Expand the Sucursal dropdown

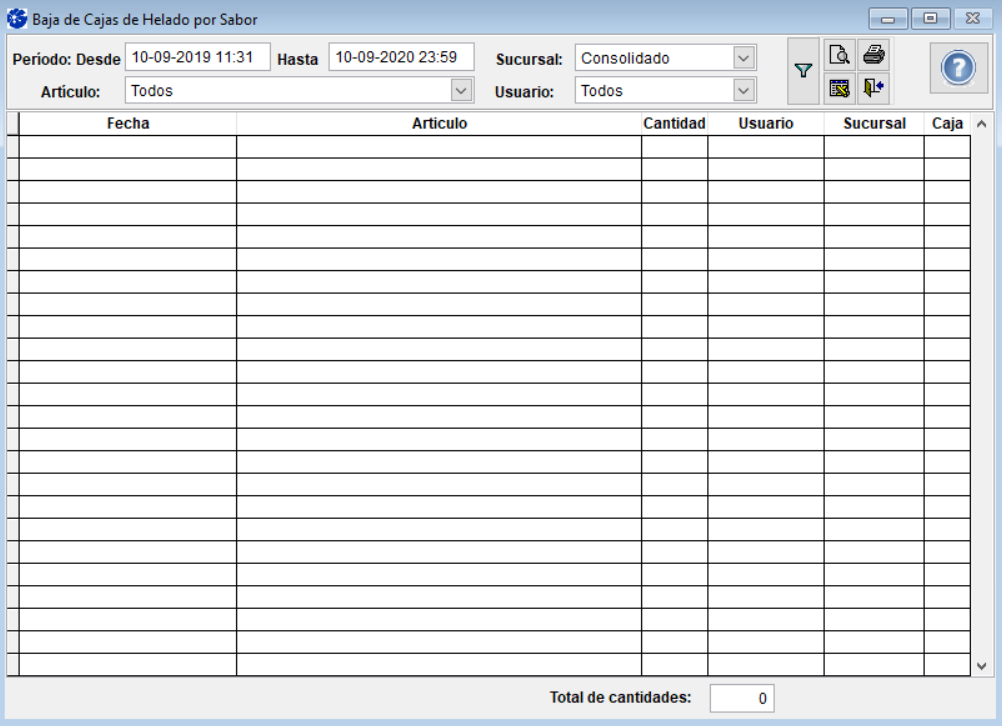[x=742, y=59]
